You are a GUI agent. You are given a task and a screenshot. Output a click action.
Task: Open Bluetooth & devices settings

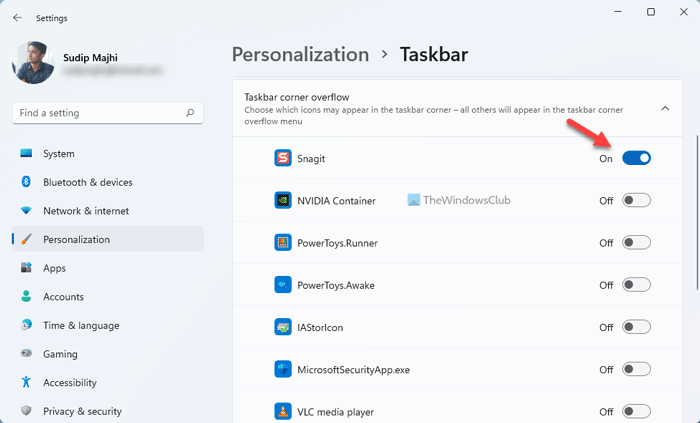pyautogui.click(x=108, y=182)
